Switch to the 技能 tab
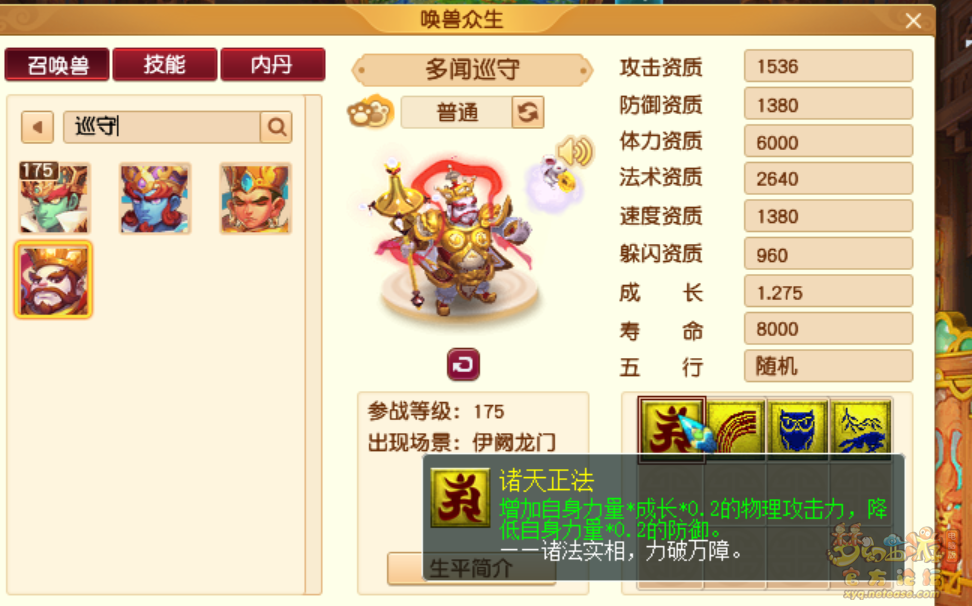This screenshot has width=972, height=606. 165,64
